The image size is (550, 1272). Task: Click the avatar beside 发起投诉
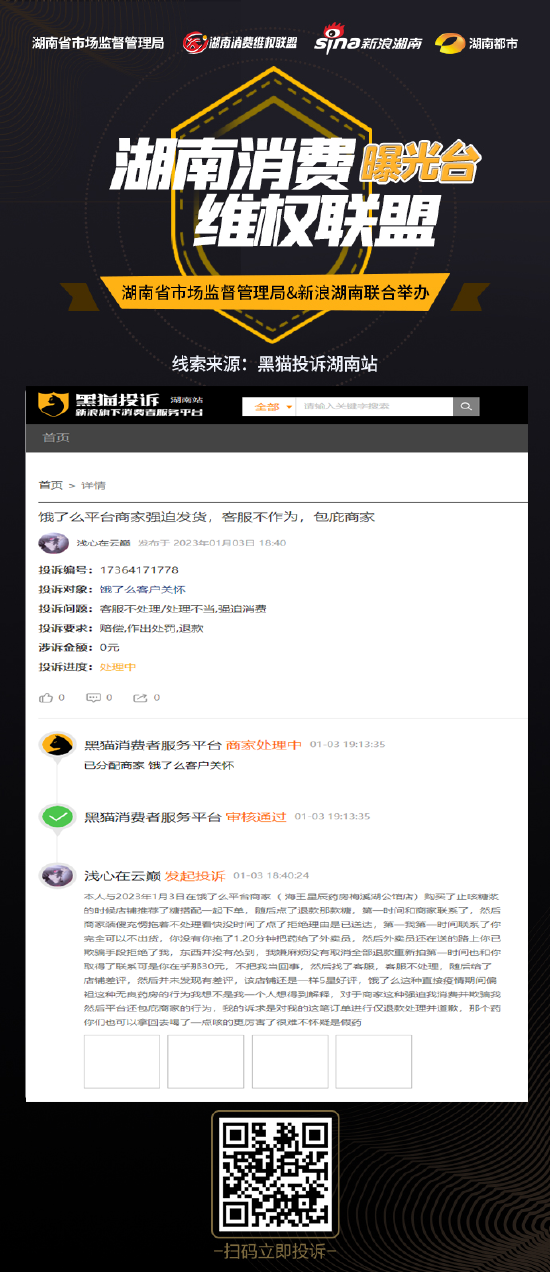click(x=57, y=875)
